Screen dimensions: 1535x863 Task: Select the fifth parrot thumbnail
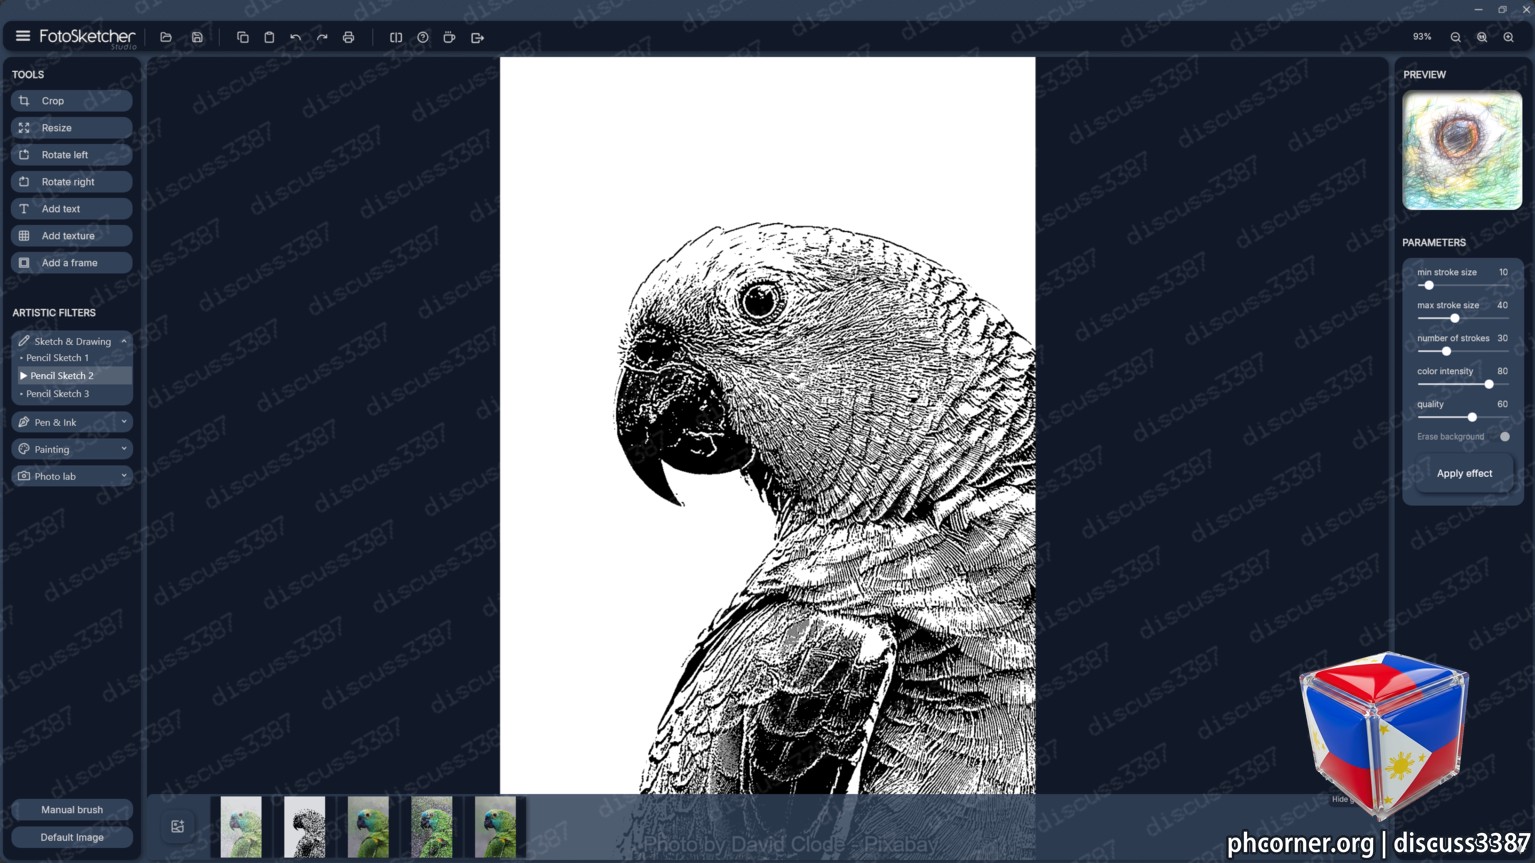495,827
